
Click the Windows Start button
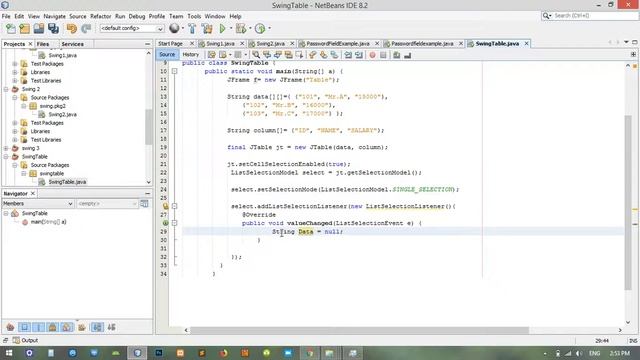pos(8,353)
